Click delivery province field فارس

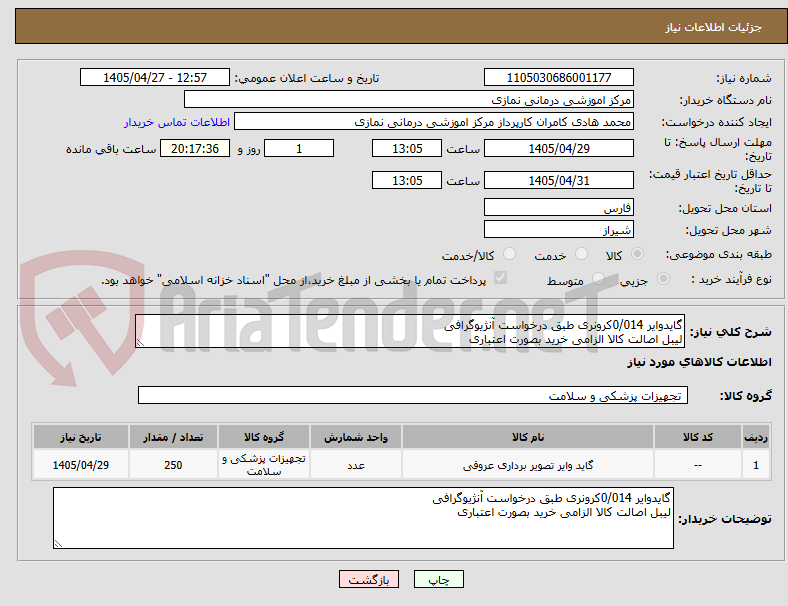558,208
